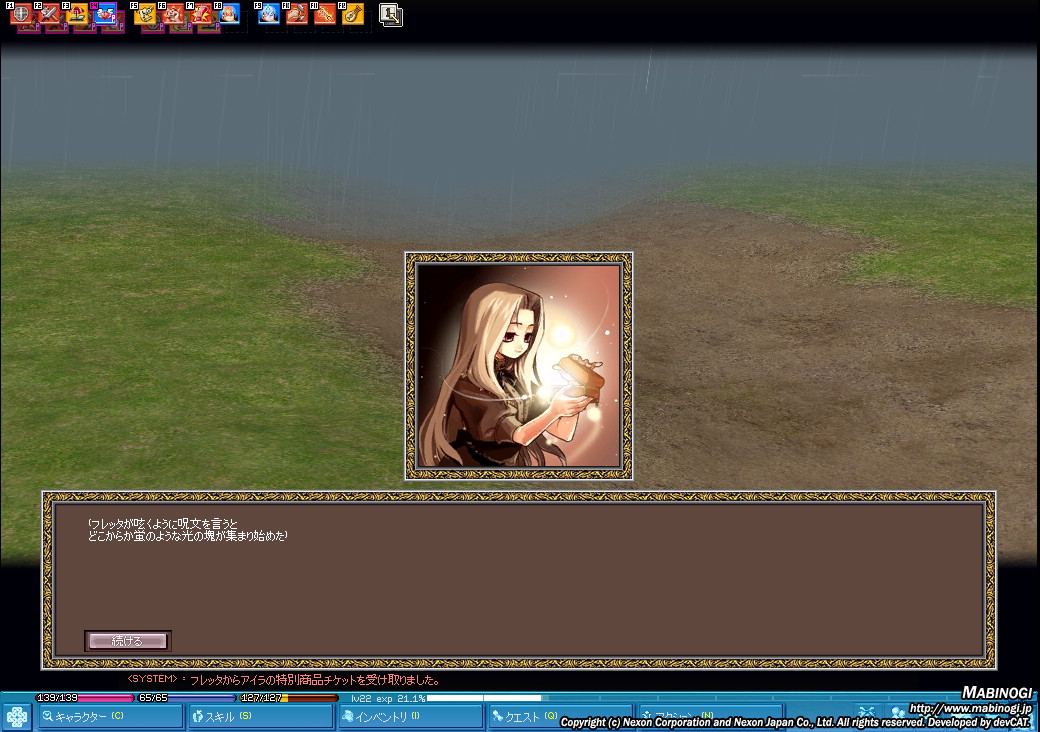Activate the F5 yellow hotkey skill icon
Screen dimensions: 1040x732
[x=145, y=13]
